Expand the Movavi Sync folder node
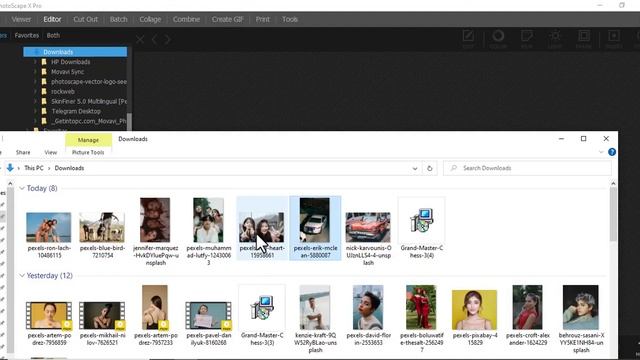This screenshot has width=640, height=360. [35, 72]
